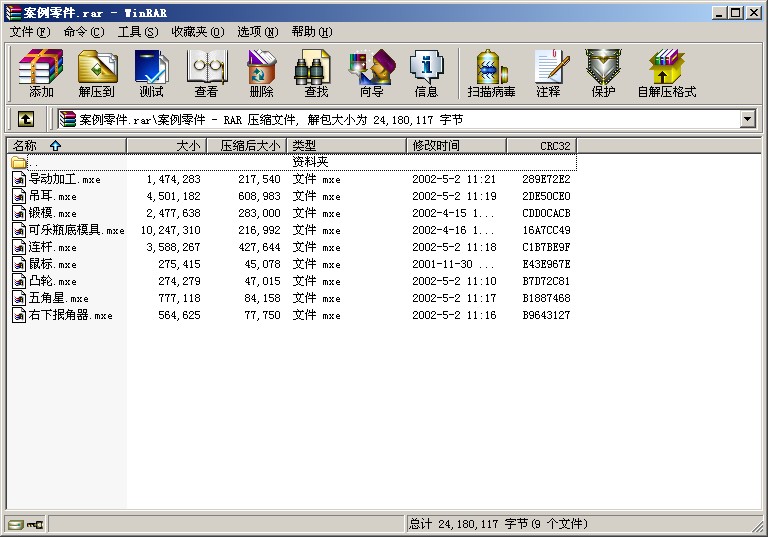Open the 帮助(H) menu
Viewport: 768px width, 537px height.
(x=312, y=32)
